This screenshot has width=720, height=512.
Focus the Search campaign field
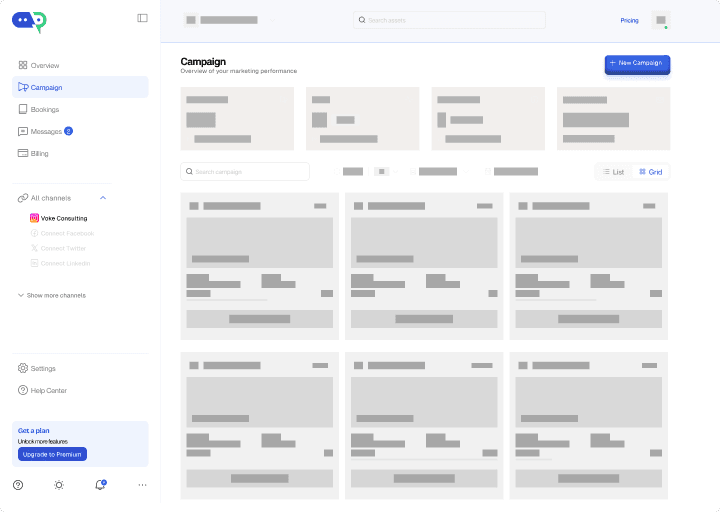[x=245, y=172]
